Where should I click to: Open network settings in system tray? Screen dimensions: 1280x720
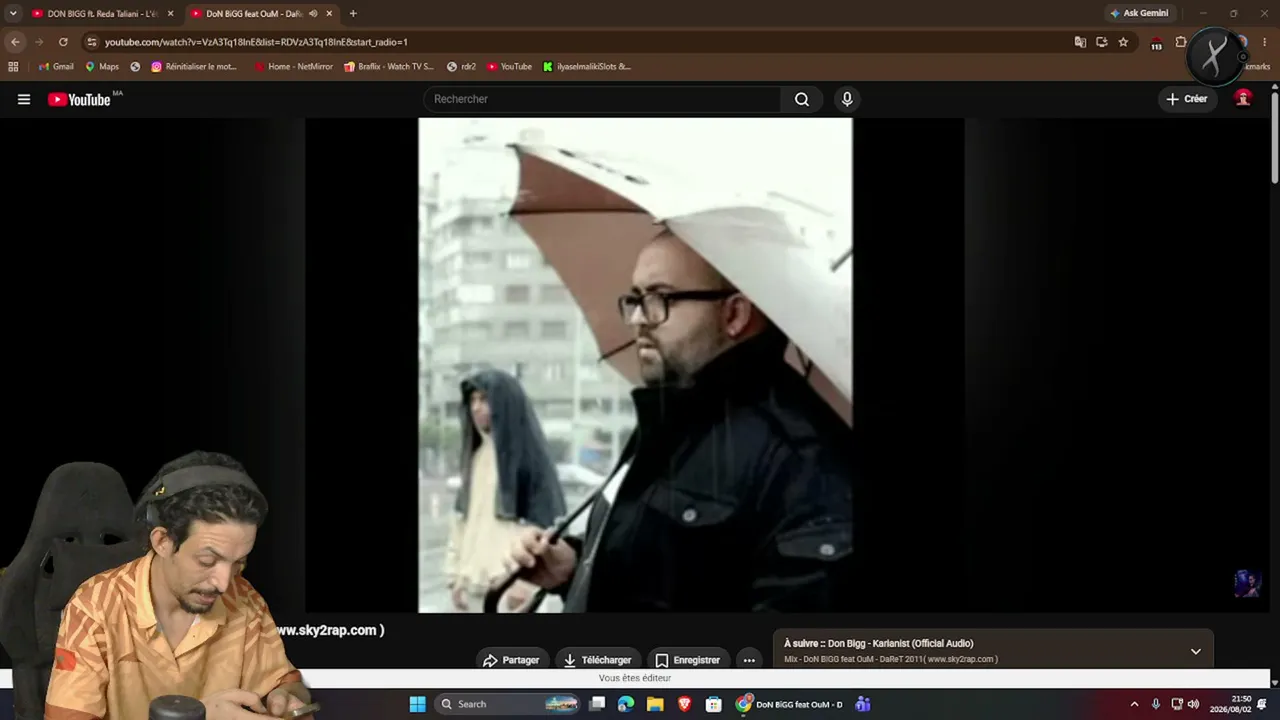click(1177, 704)
